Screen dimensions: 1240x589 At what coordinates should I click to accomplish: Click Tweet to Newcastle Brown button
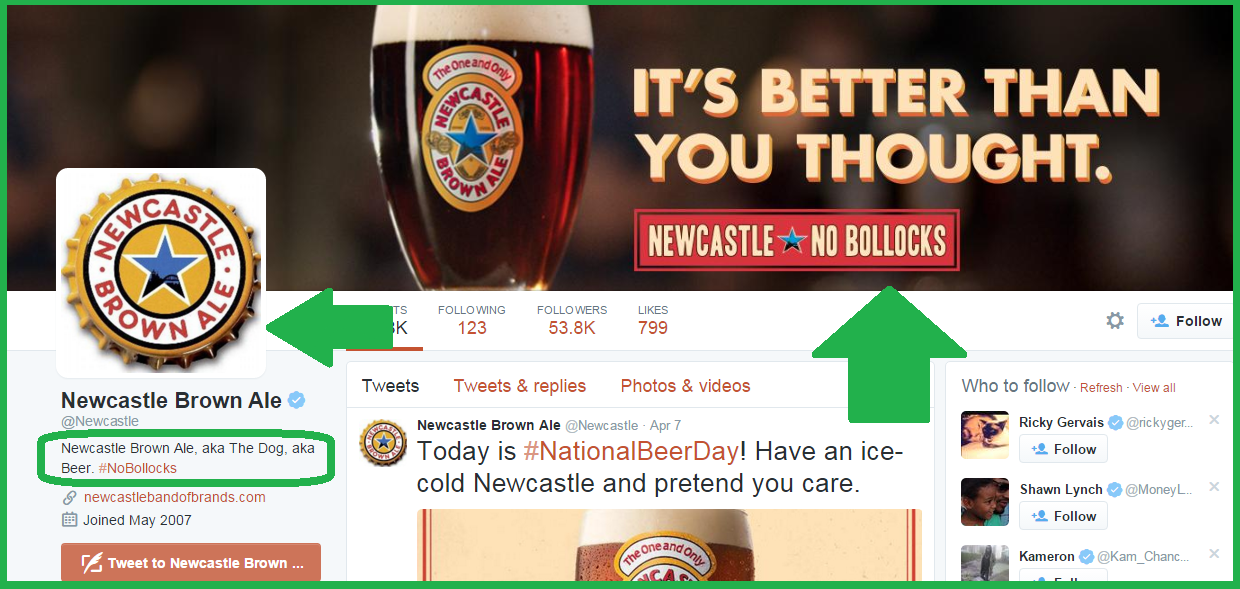tap(191, 562)
